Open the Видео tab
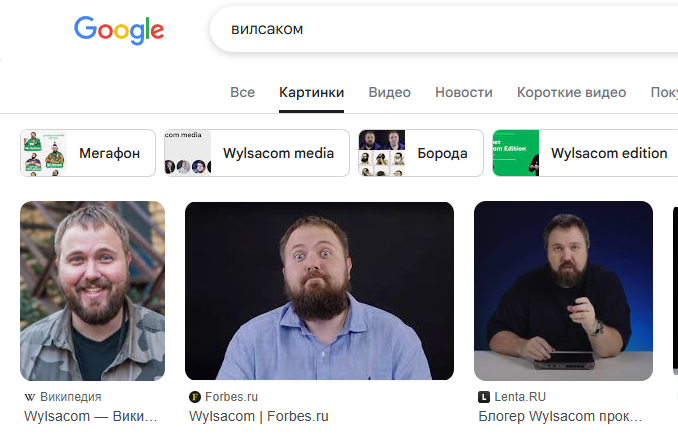 tap(390, 93)
